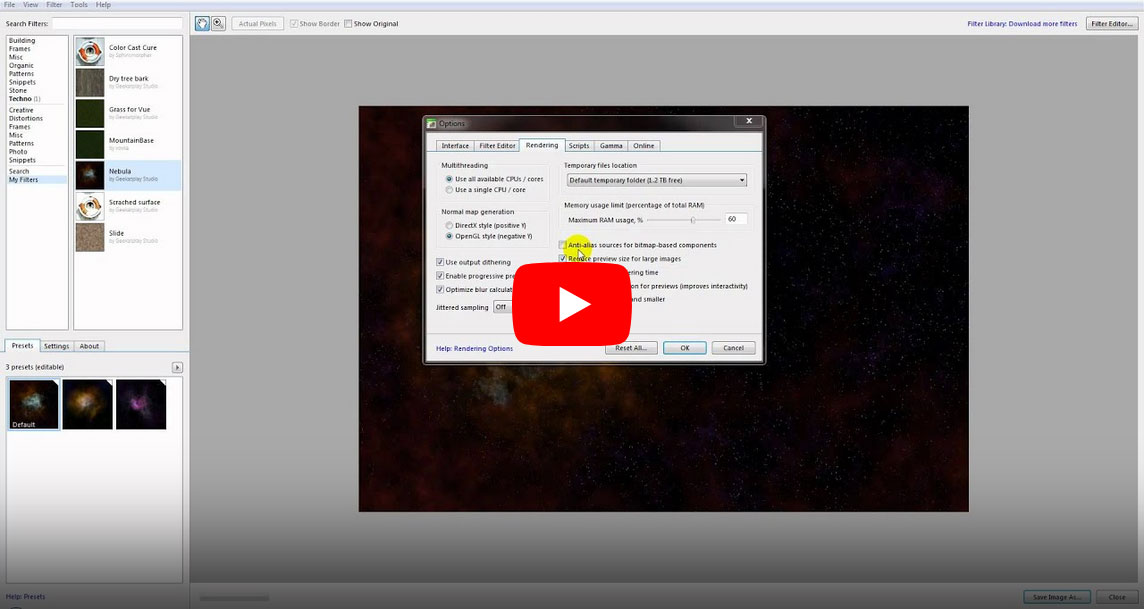Viewport: 1144px width, 609px height.
Task: Select the MountainBase filter icon
Action: [x=90, y=144]
